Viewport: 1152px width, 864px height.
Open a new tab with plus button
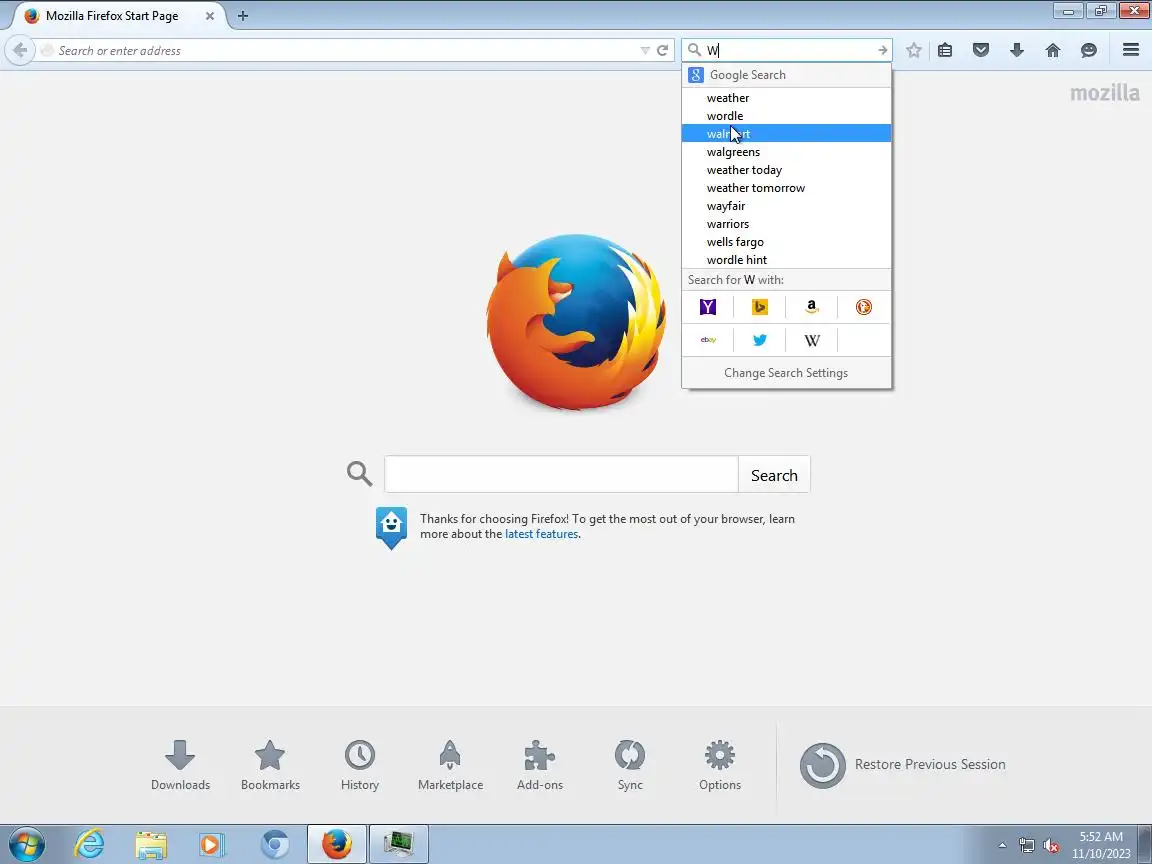point(242,15)
